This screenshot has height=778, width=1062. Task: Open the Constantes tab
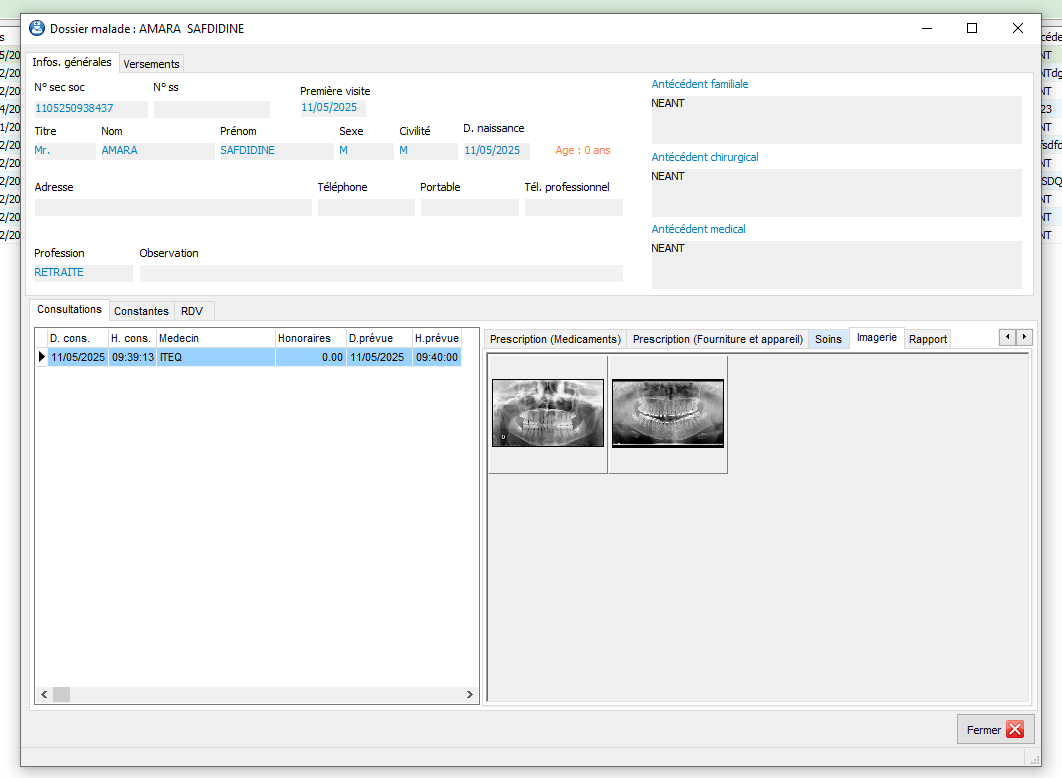click(141, 311)
